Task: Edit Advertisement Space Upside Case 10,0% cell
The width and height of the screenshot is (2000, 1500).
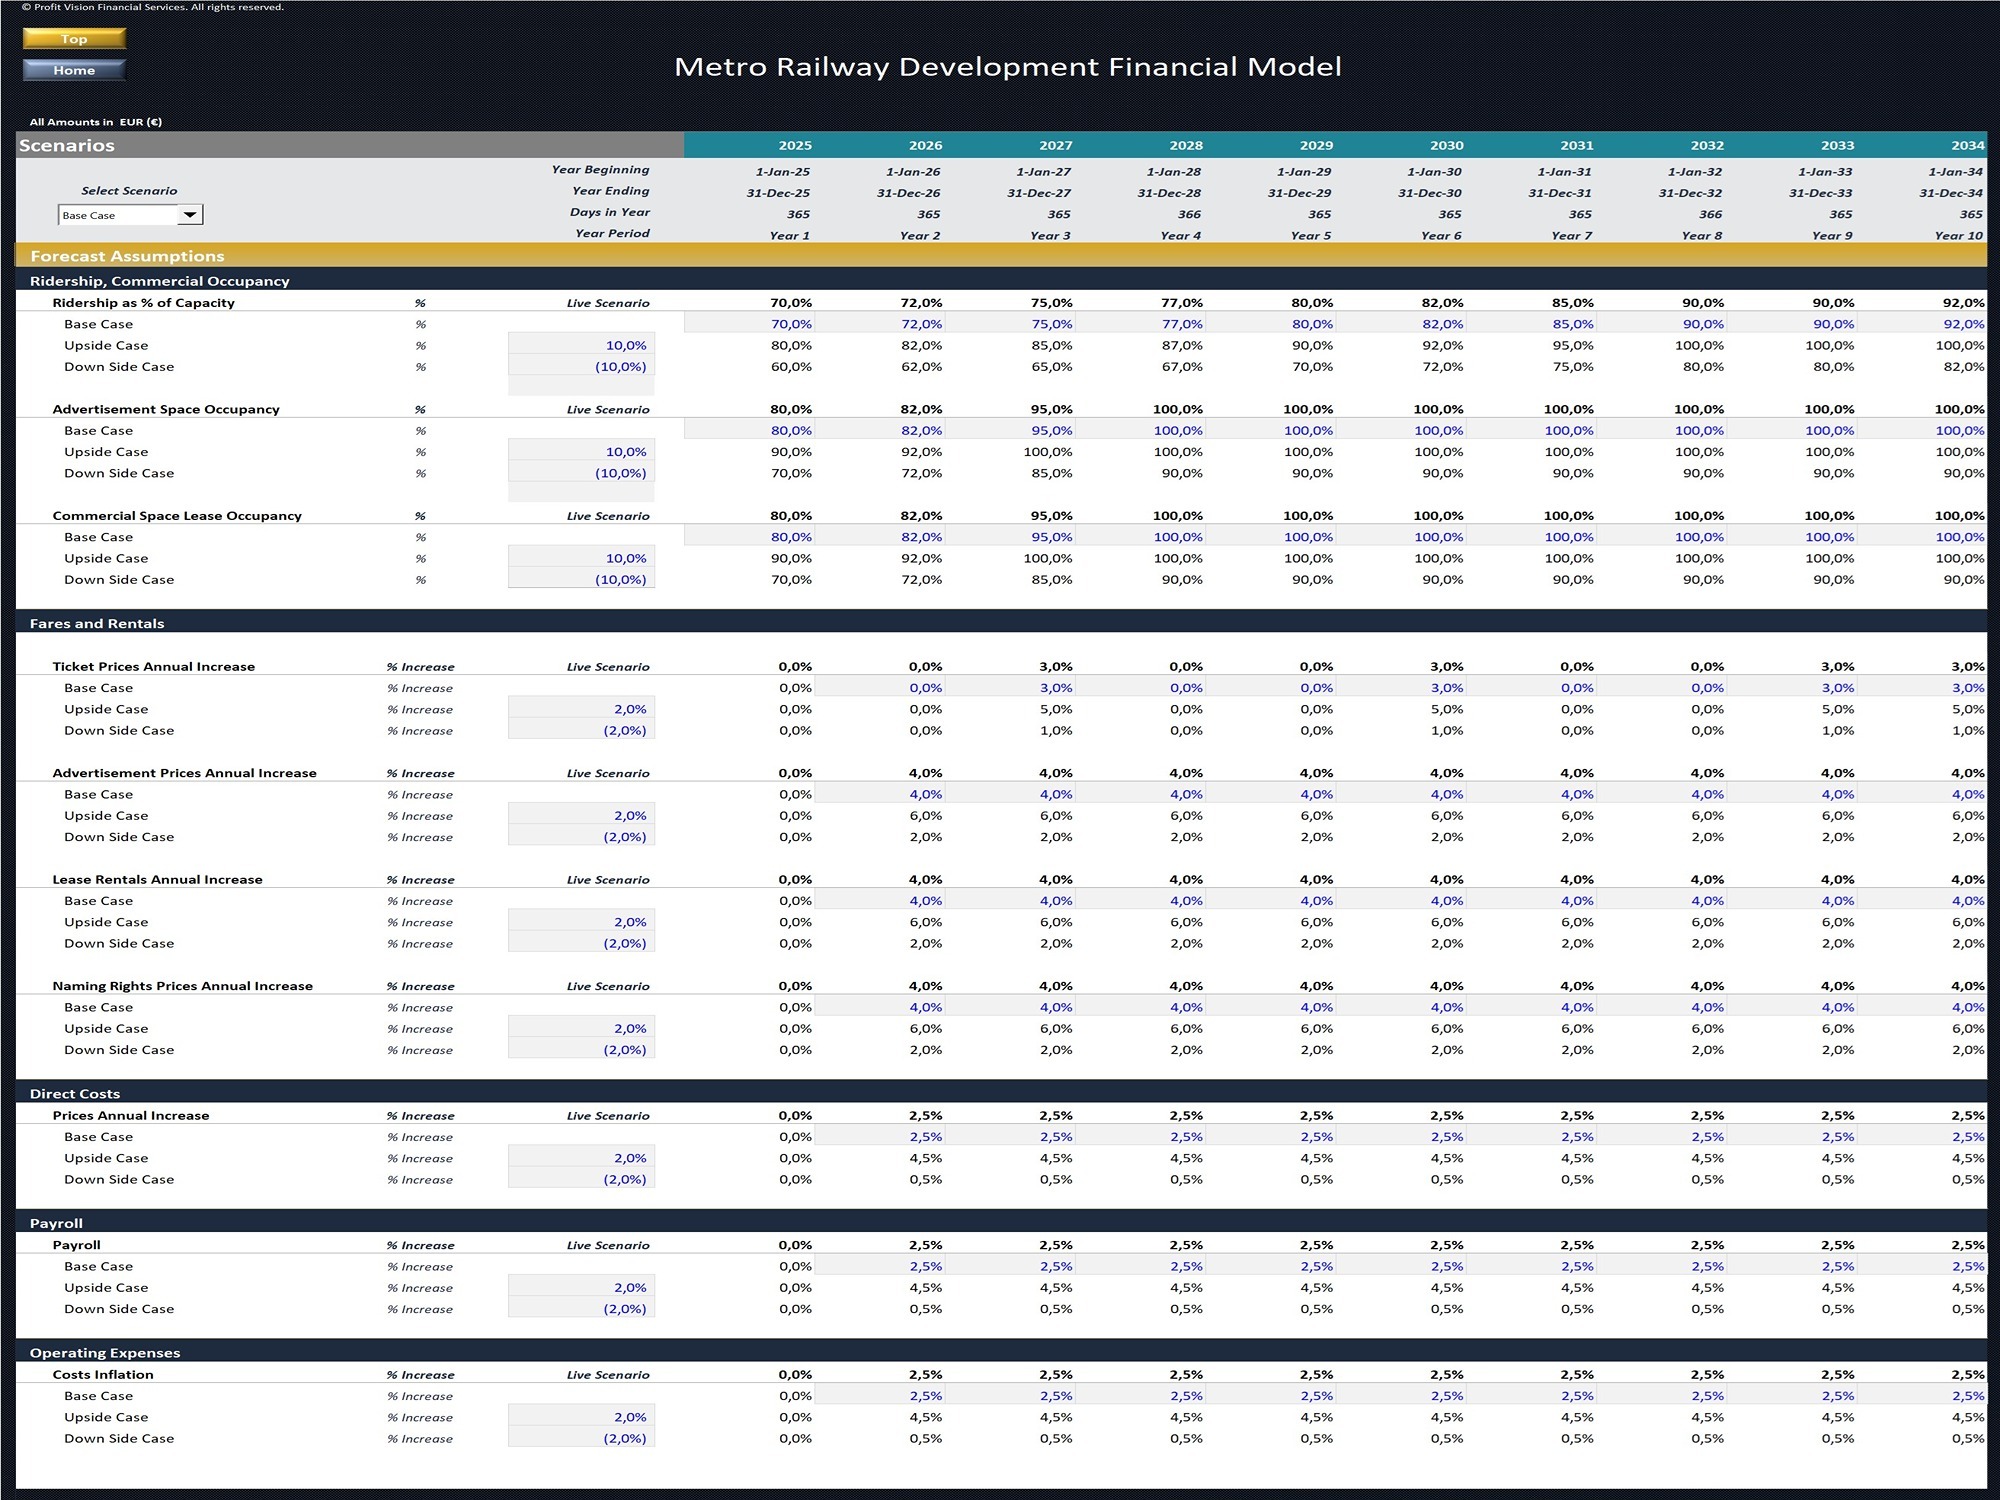Action: 581,452
